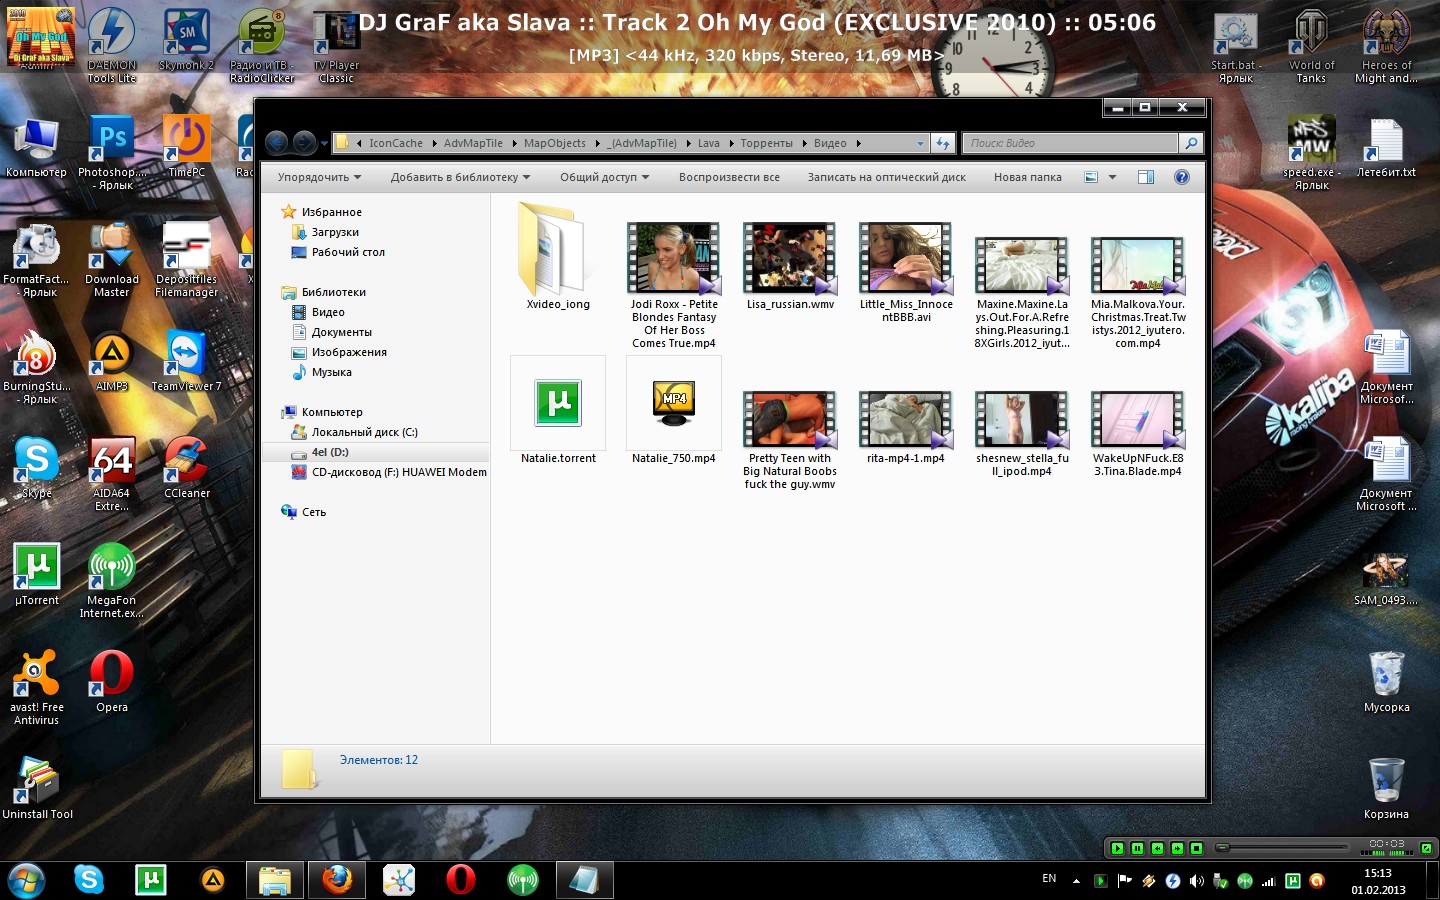Click the CCleaner desktop icon

click(187, 467)
